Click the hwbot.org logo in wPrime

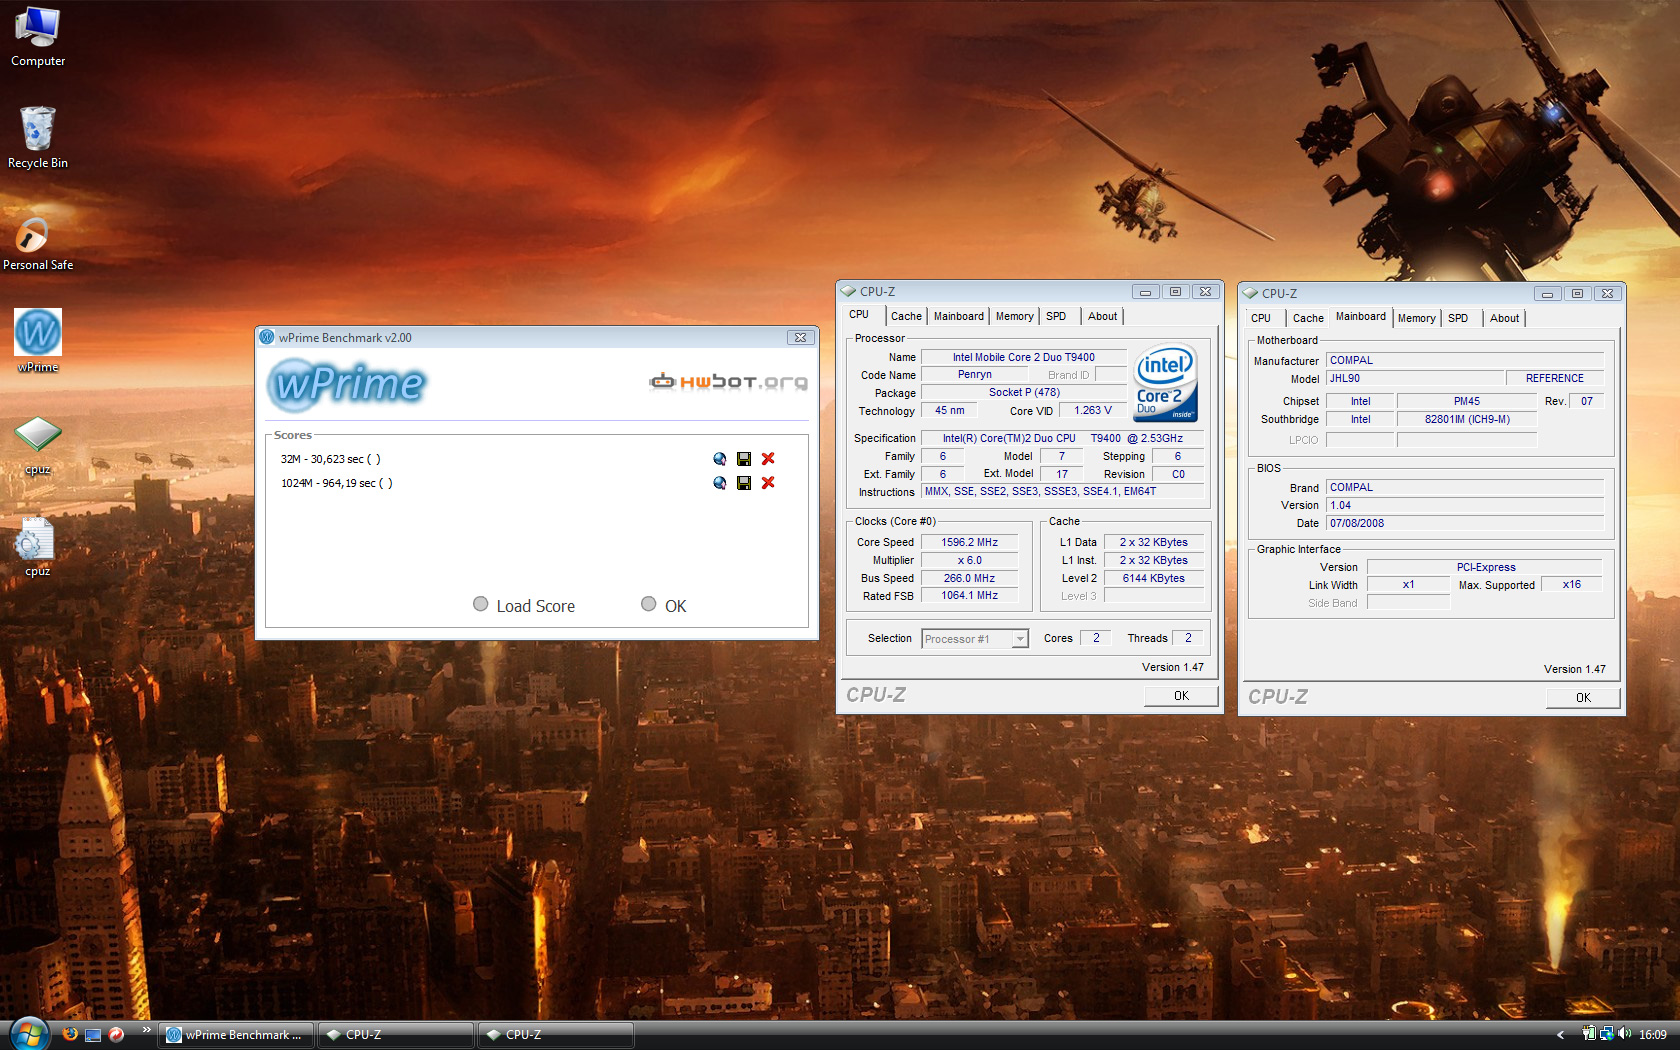tap(728, 381)
